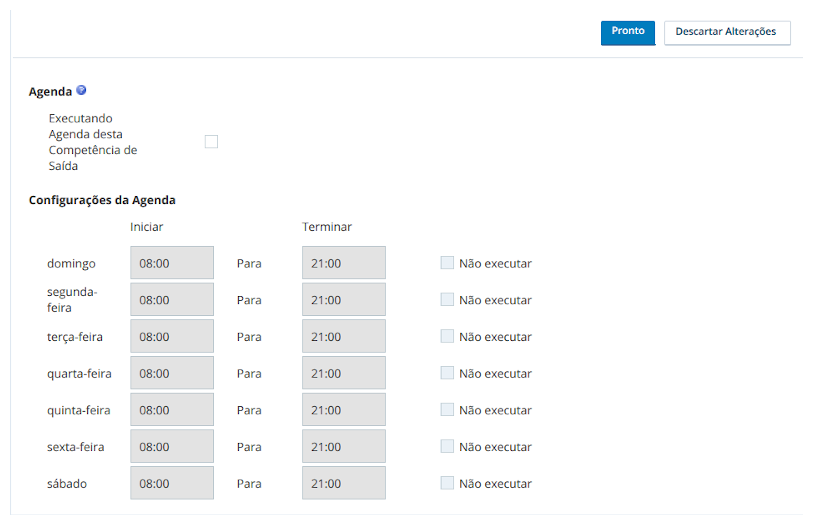Check Não executar for terça-feira
Viewport: 814px width, 526px height.
click(447, 336)
